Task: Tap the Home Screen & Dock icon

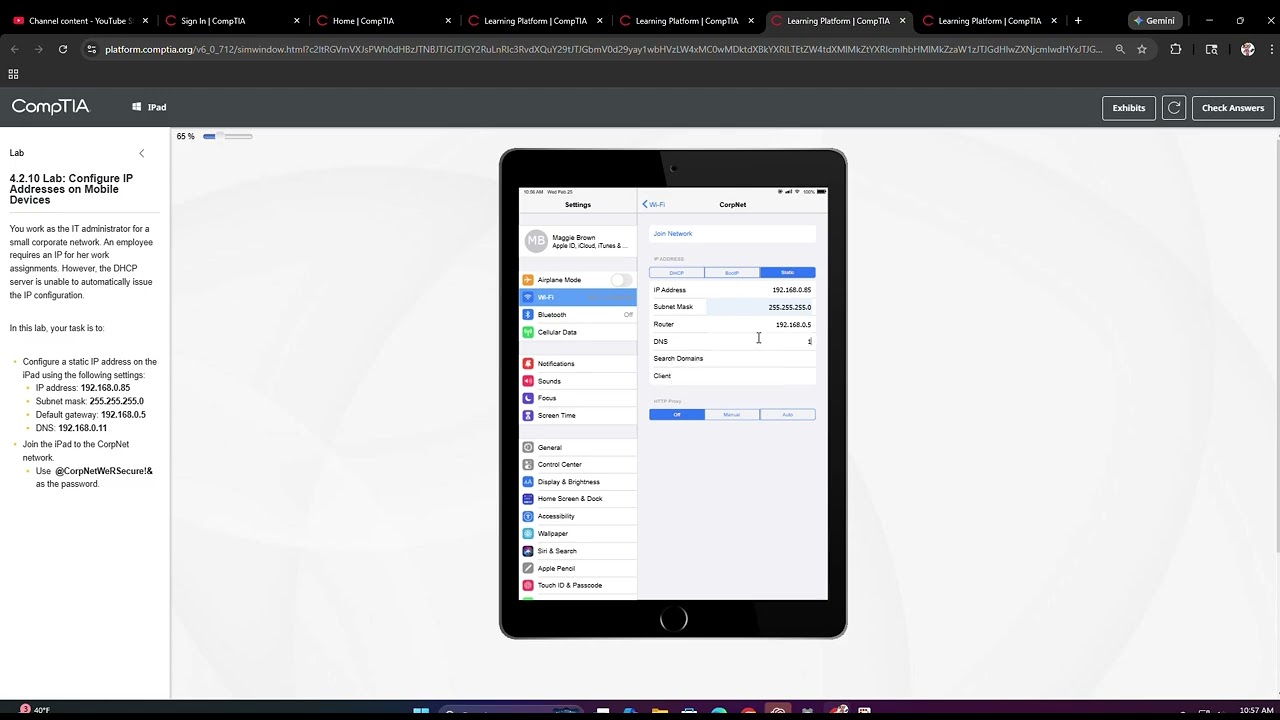Action: point(528,499)
